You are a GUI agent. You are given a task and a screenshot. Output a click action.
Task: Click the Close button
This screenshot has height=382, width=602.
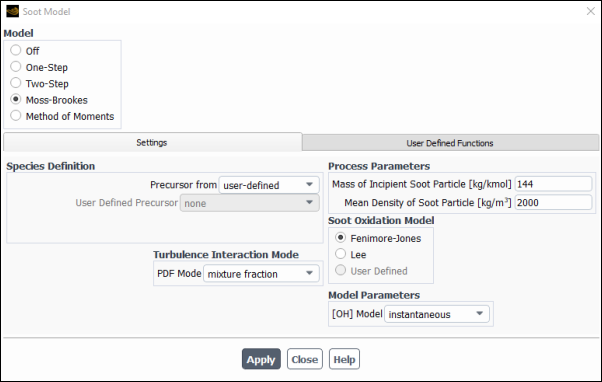pyautogui.click(x=304, y=359)
